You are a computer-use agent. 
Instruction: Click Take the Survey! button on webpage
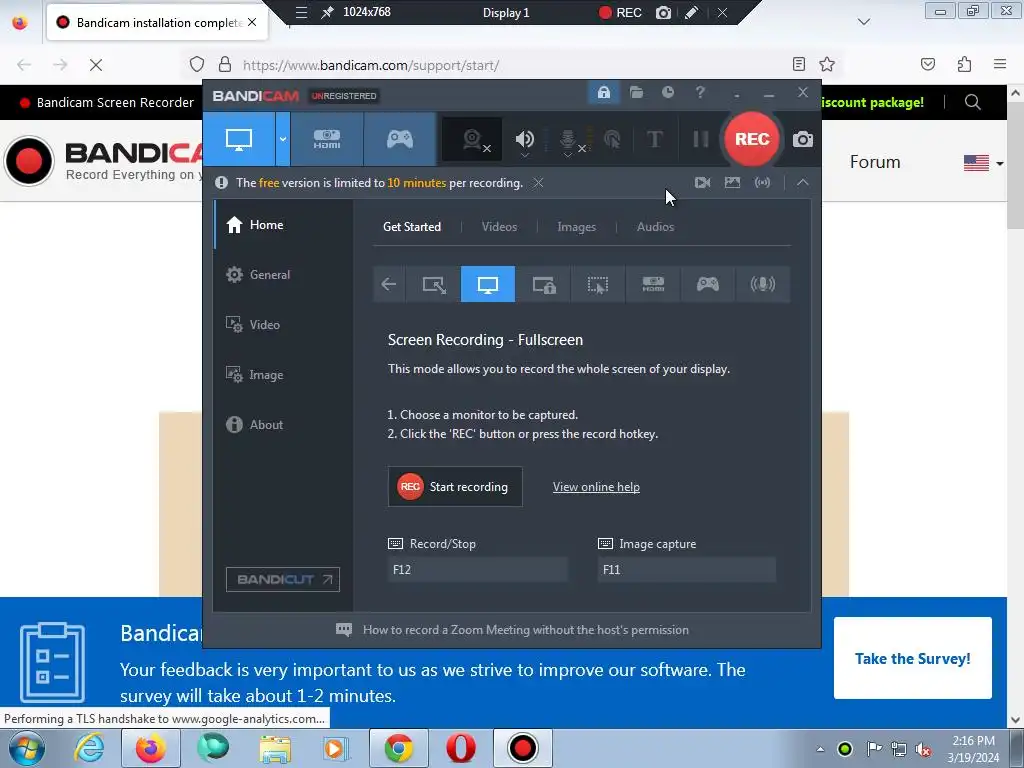(x=912, y=658)
